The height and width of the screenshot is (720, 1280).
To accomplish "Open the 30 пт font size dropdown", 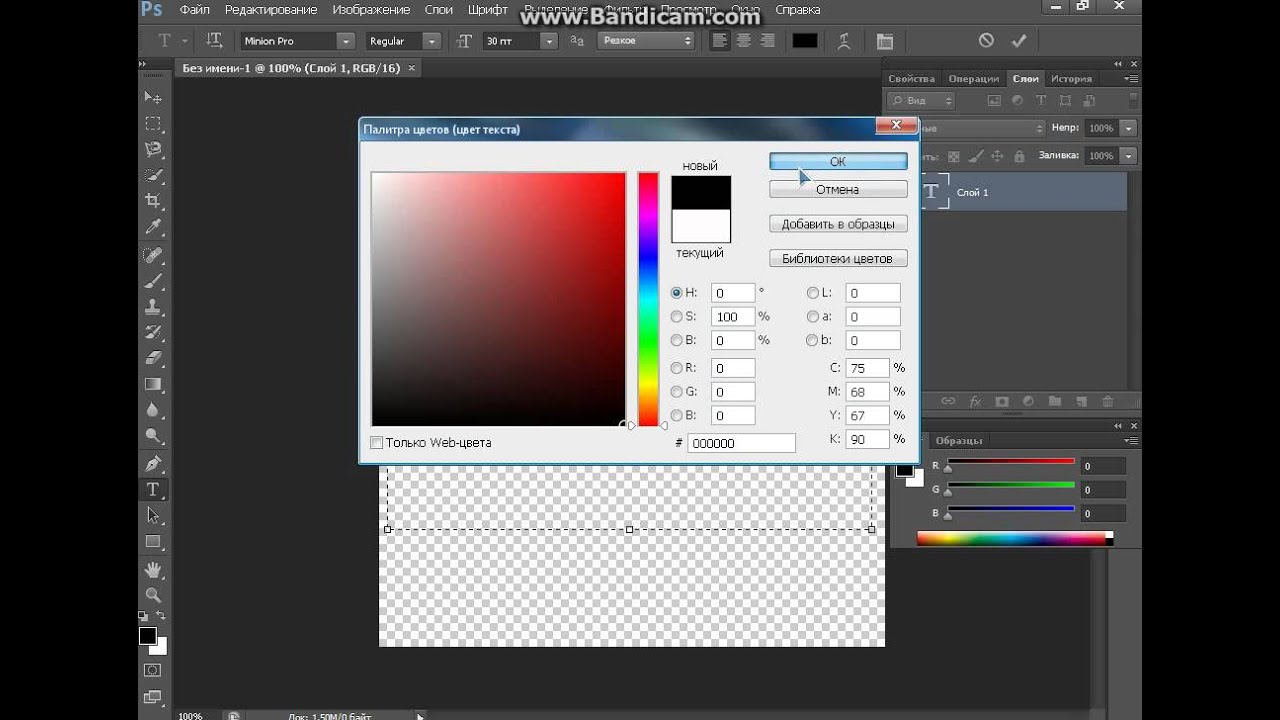I will [x=548, y=41].
